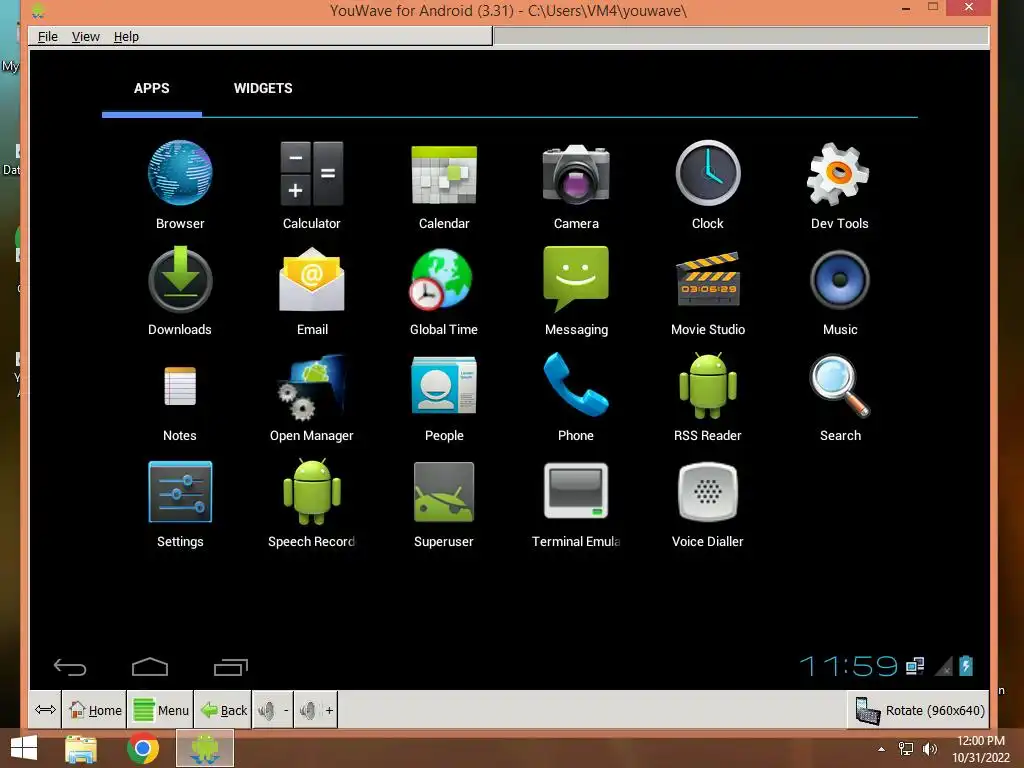1024x768 pixels.
Task: Click the volume up speaker button
Action: (316, 710)
